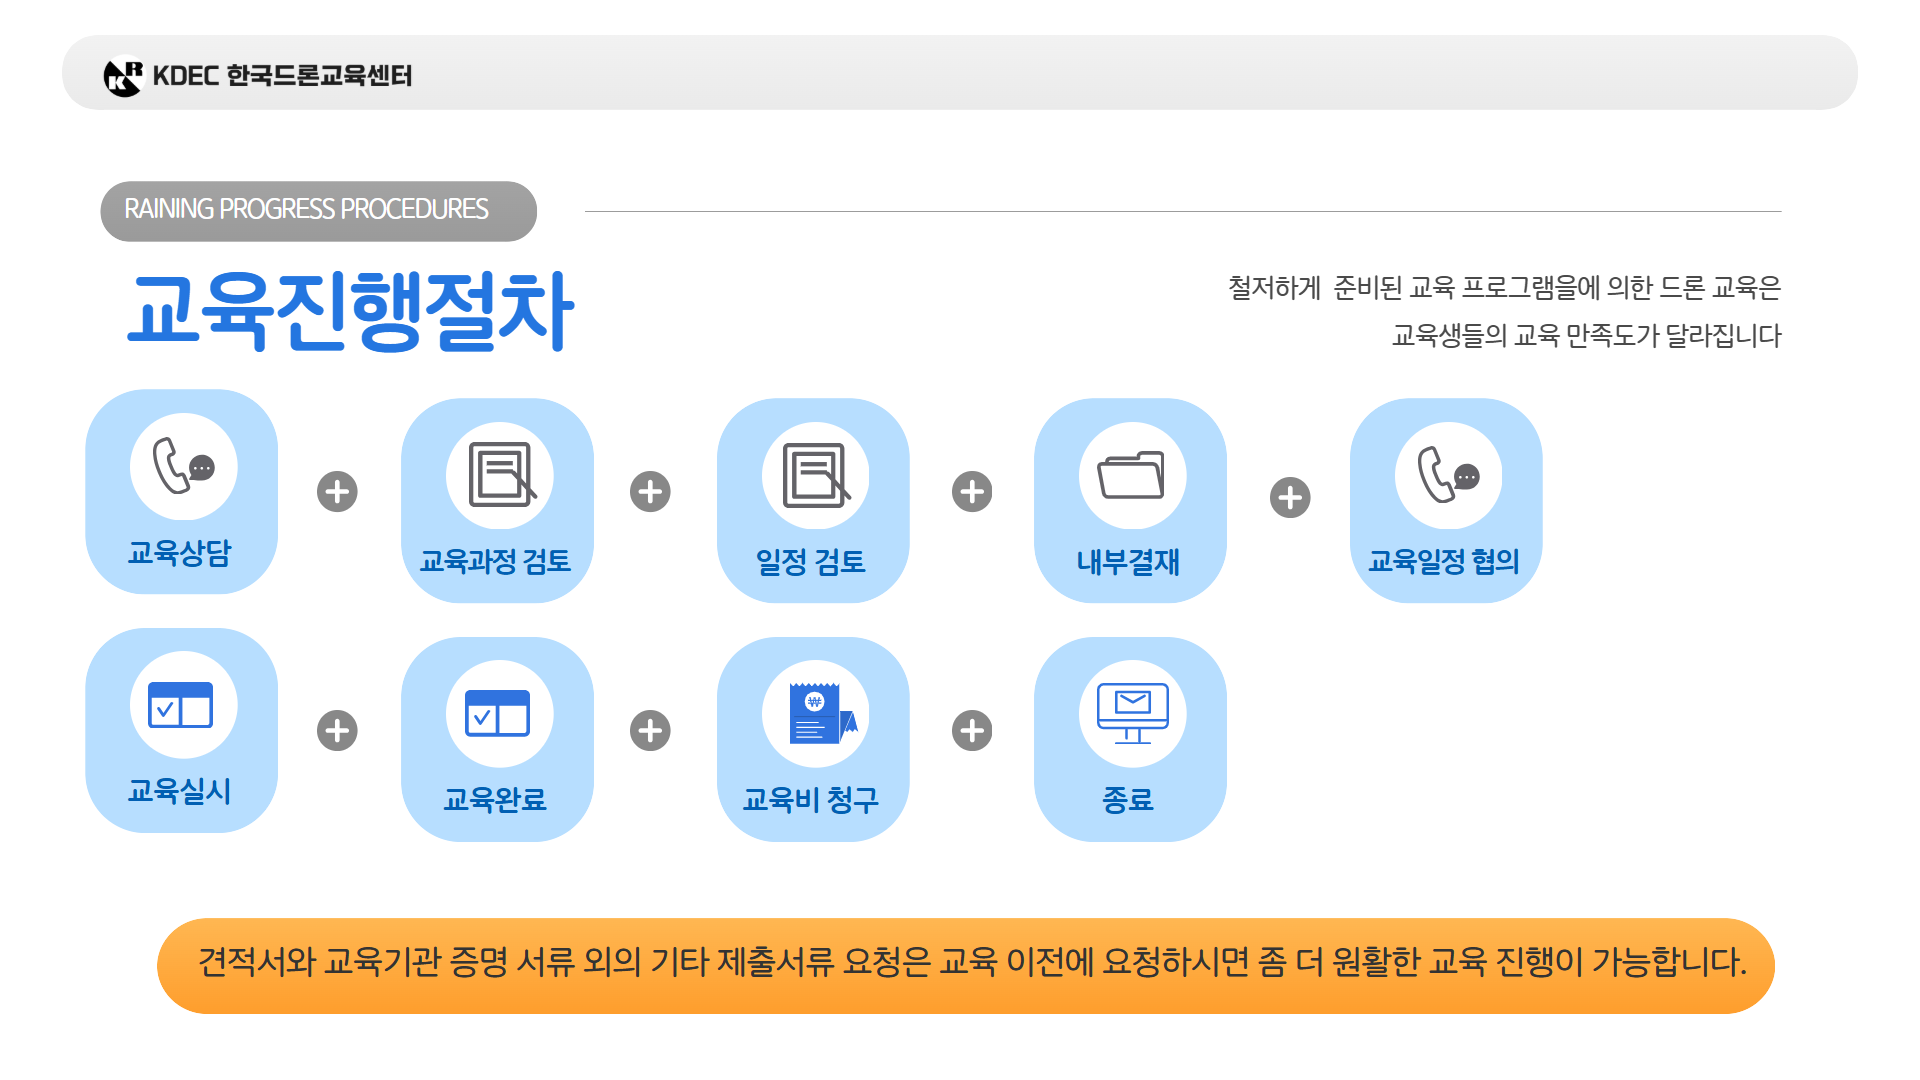1920x1080 pixels.
Task: Click the 일정 검토 document icon
Action: (x=813, y=473)
